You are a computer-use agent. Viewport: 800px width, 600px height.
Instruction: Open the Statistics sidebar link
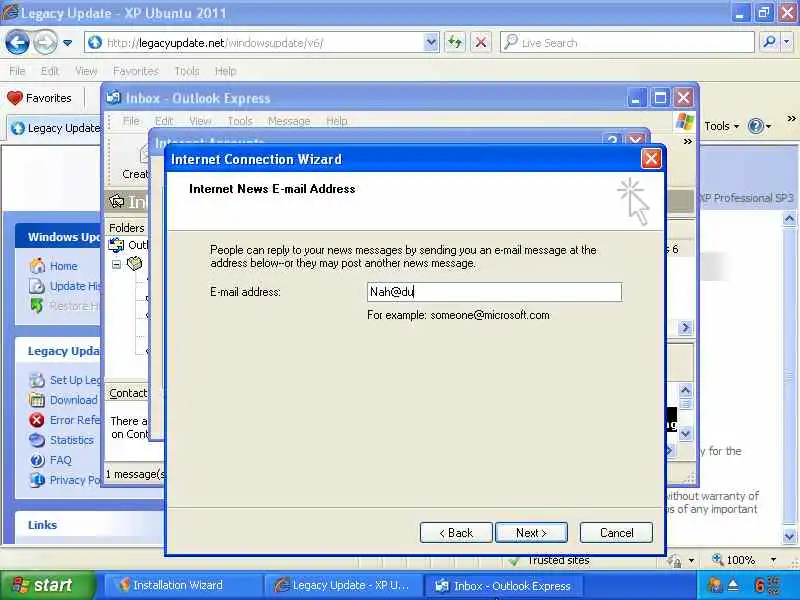tap(72, 440)
